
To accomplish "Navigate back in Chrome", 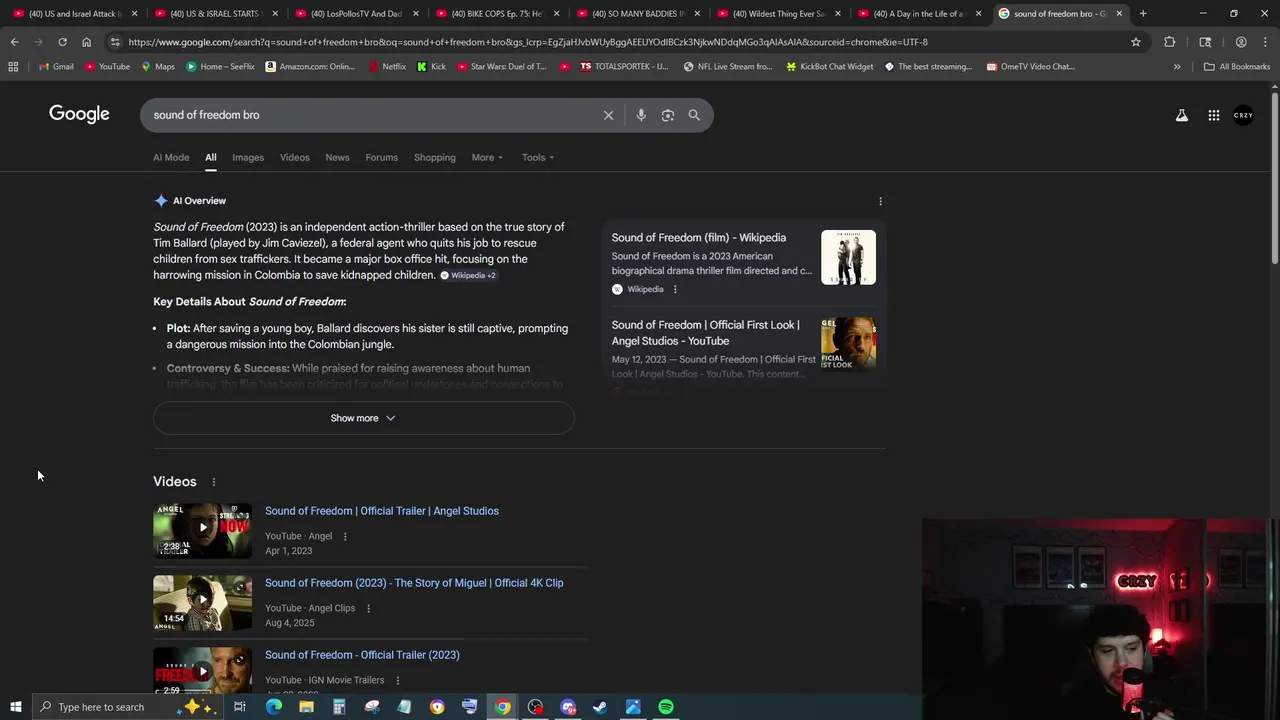I will coord(14,42).
